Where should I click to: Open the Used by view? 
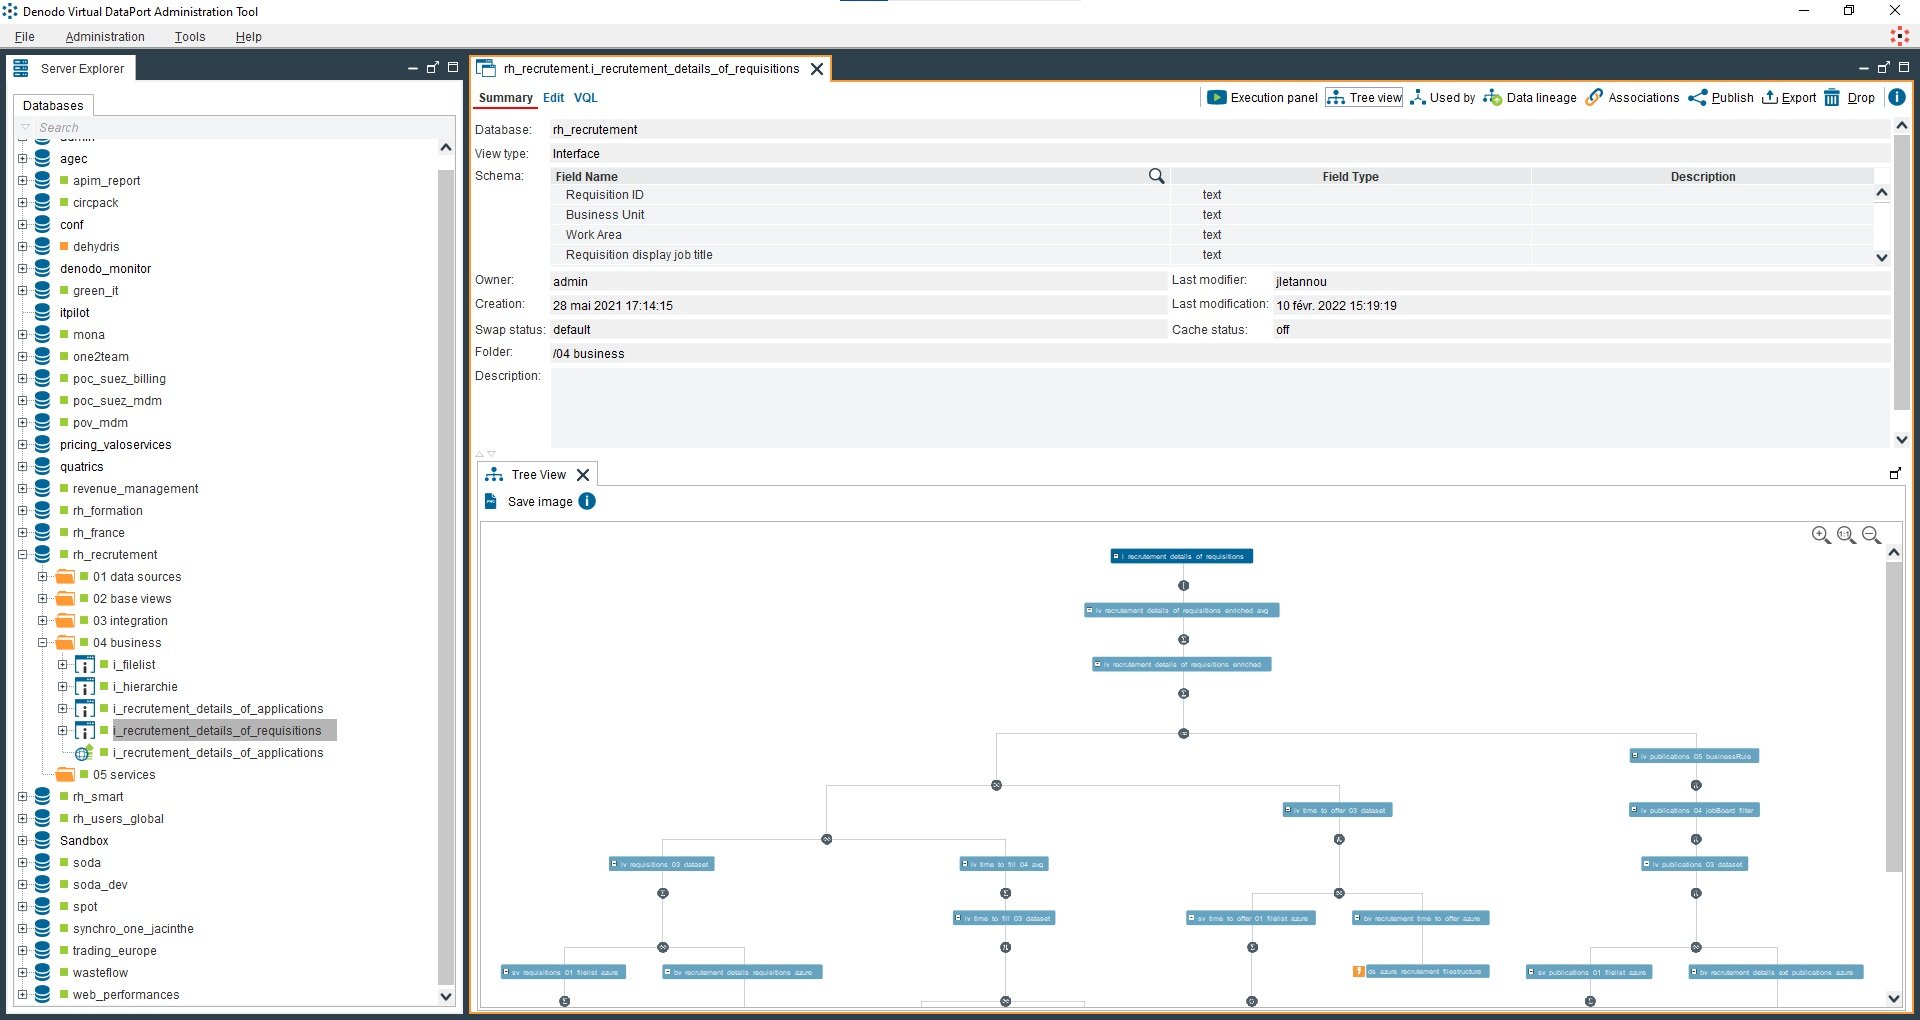(1442, 98)
